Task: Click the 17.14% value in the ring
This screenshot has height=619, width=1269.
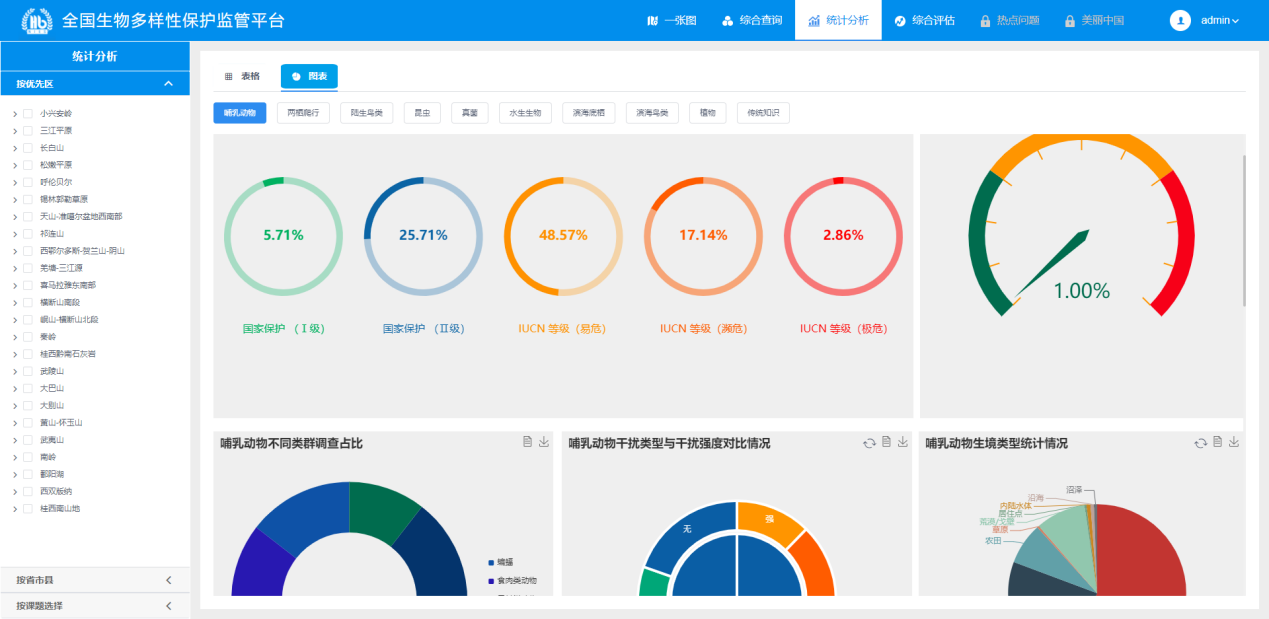Action: (703, 235)
